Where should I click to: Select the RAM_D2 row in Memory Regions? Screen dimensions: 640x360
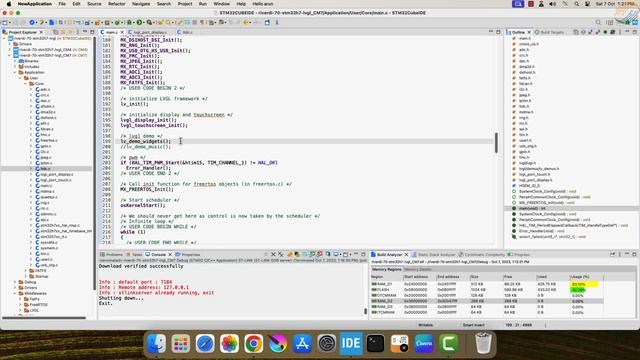point(487,301)
